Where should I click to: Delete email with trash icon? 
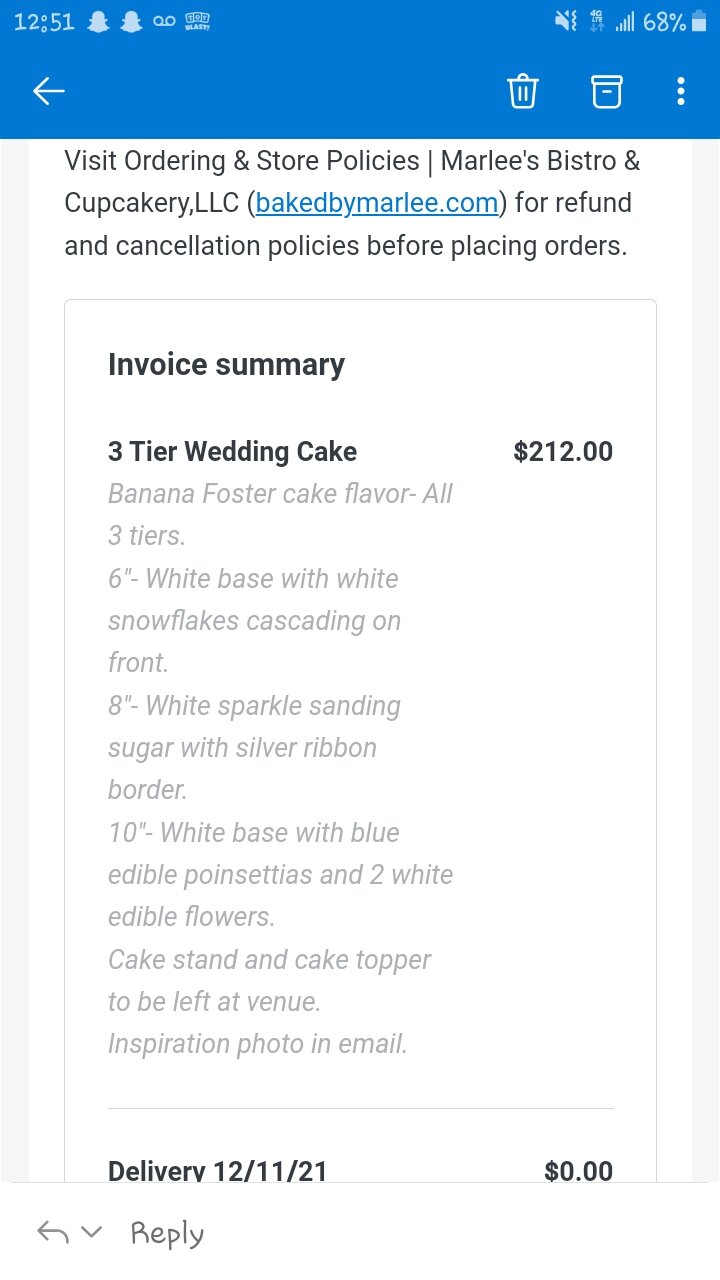(x=523, y=92)
